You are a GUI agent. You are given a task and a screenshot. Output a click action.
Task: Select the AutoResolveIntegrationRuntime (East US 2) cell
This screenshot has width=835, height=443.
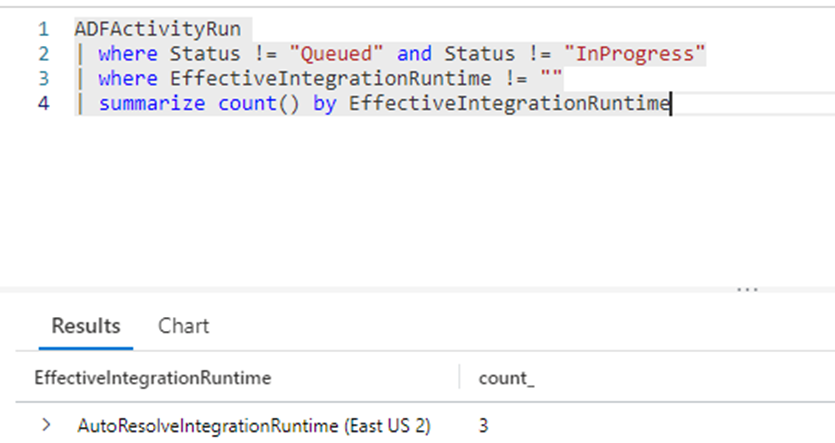pyautogui.click(x=254, y=425)
